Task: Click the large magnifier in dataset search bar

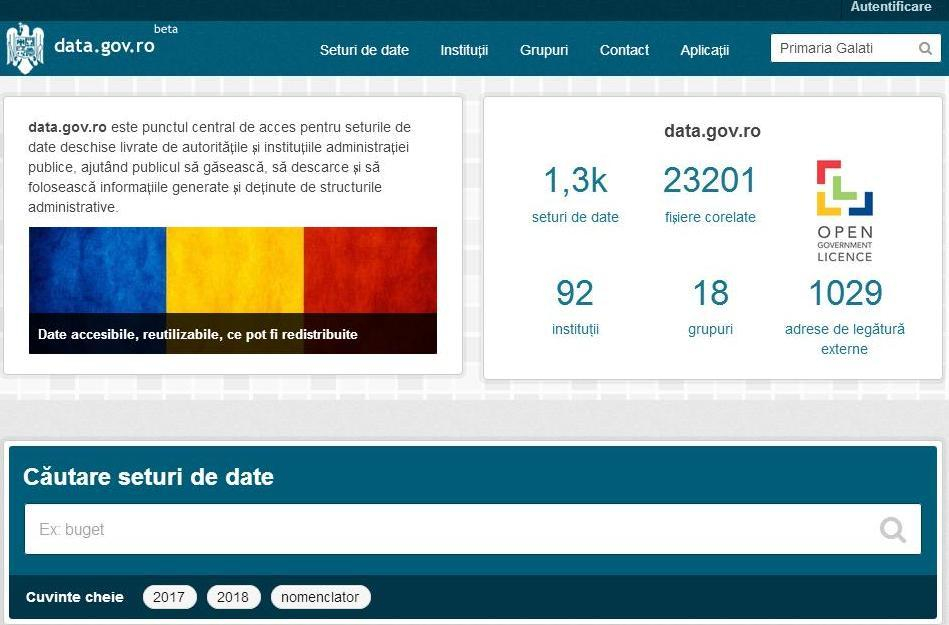Action: coord(891,529)
